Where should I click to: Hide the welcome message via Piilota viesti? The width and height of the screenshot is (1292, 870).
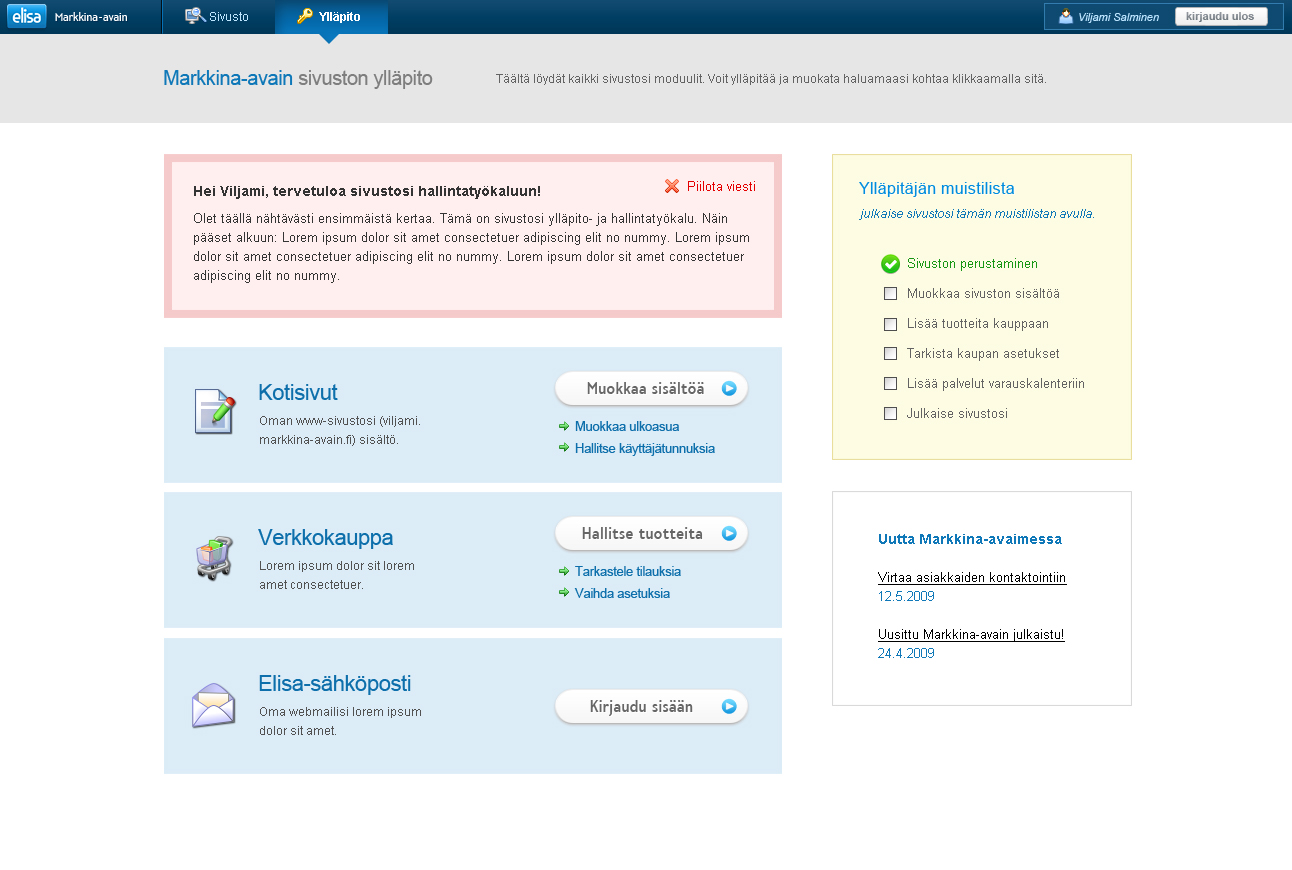pos(721,186)
